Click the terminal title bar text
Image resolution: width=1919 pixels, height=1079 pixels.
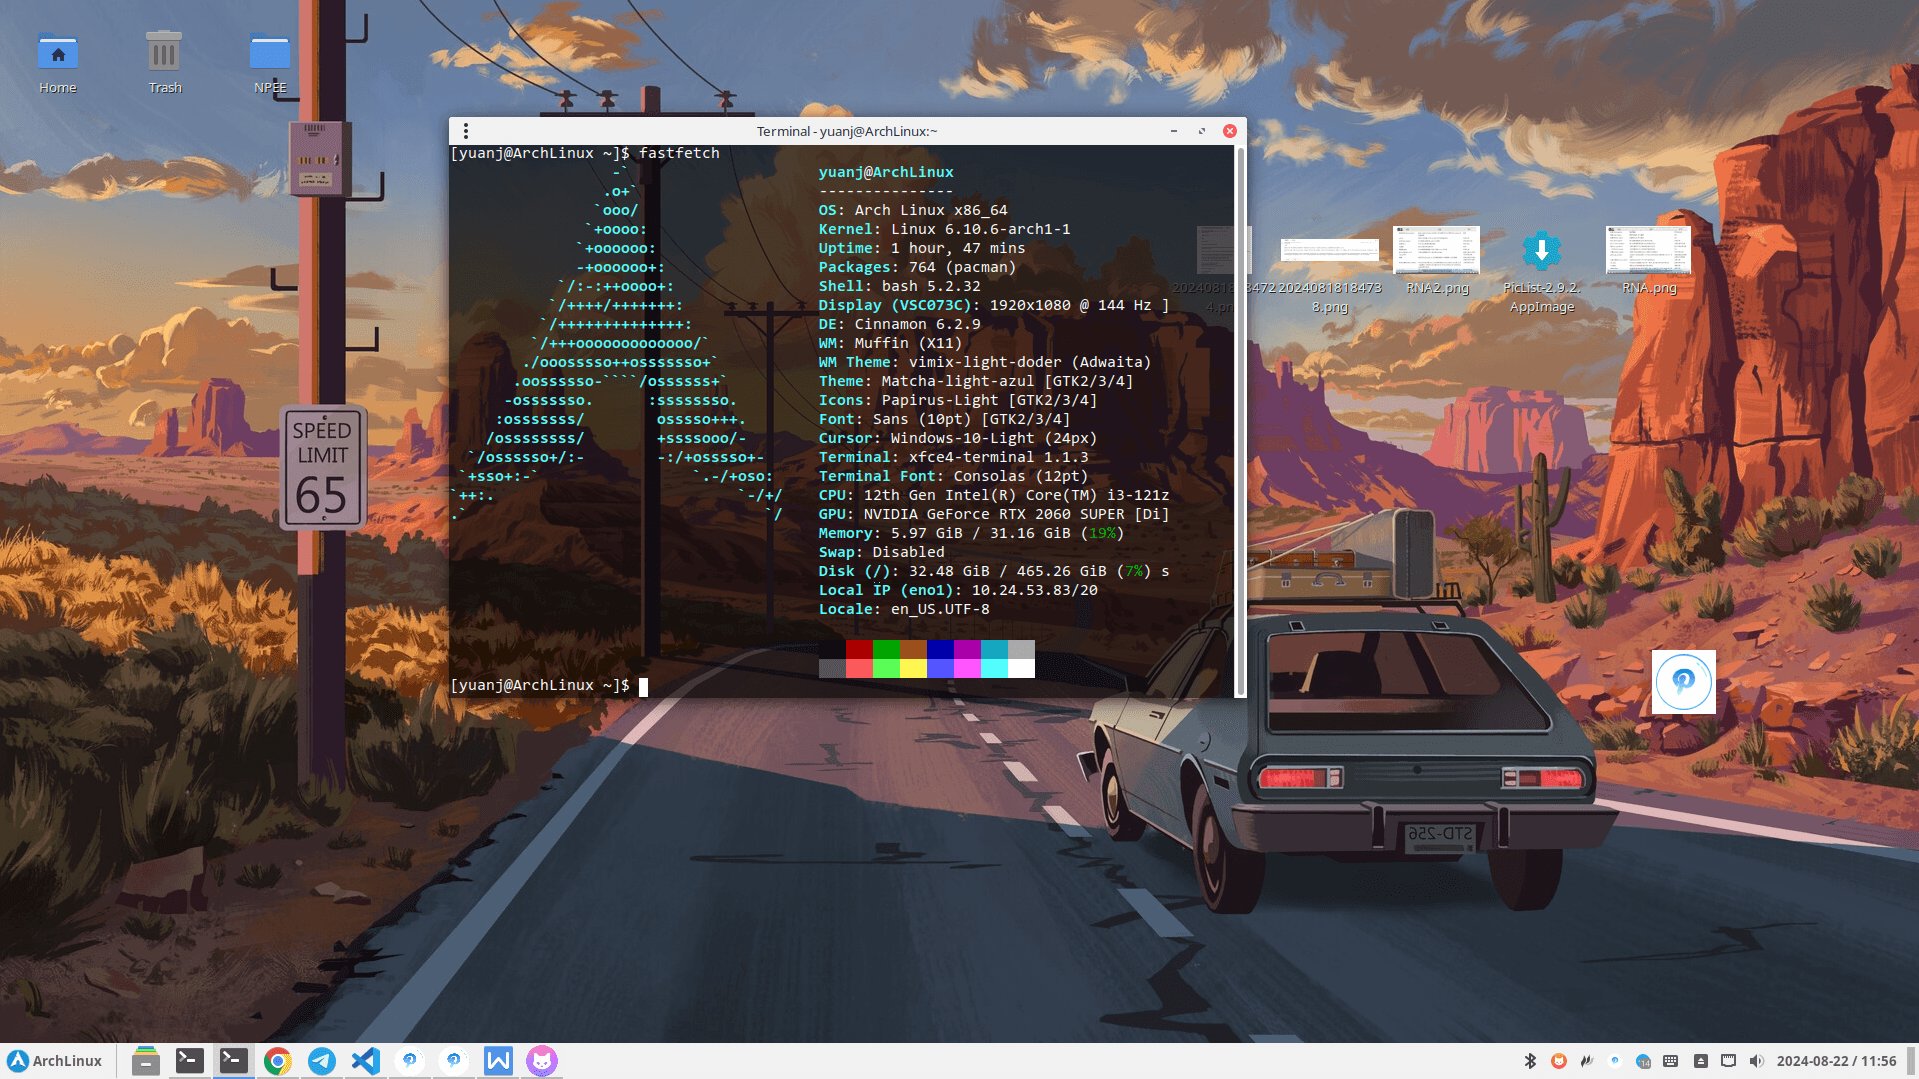coord(846,131)
